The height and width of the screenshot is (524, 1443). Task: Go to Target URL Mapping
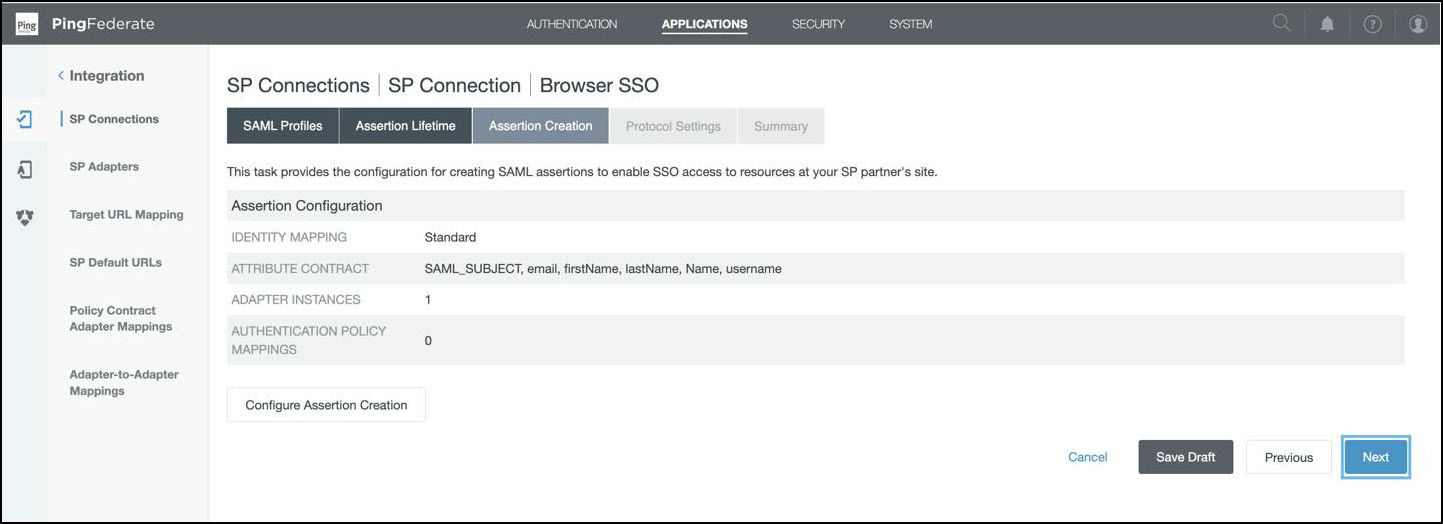pyautogui.click(x=126, y=215)
